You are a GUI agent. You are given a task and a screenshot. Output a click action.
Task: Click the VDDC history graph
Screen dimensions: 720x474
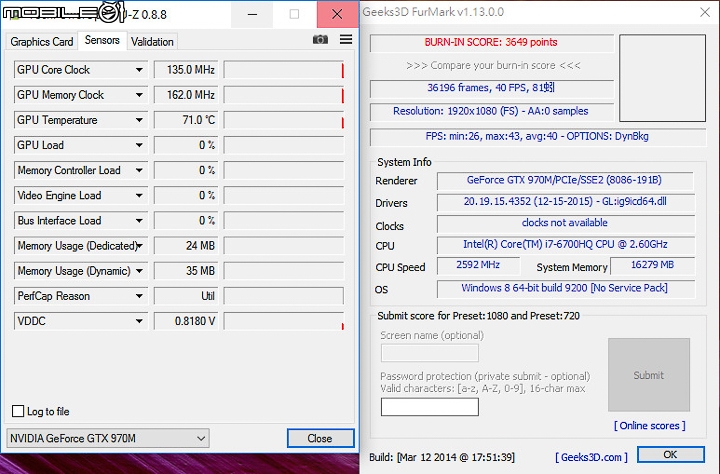[x=284, y=321]
